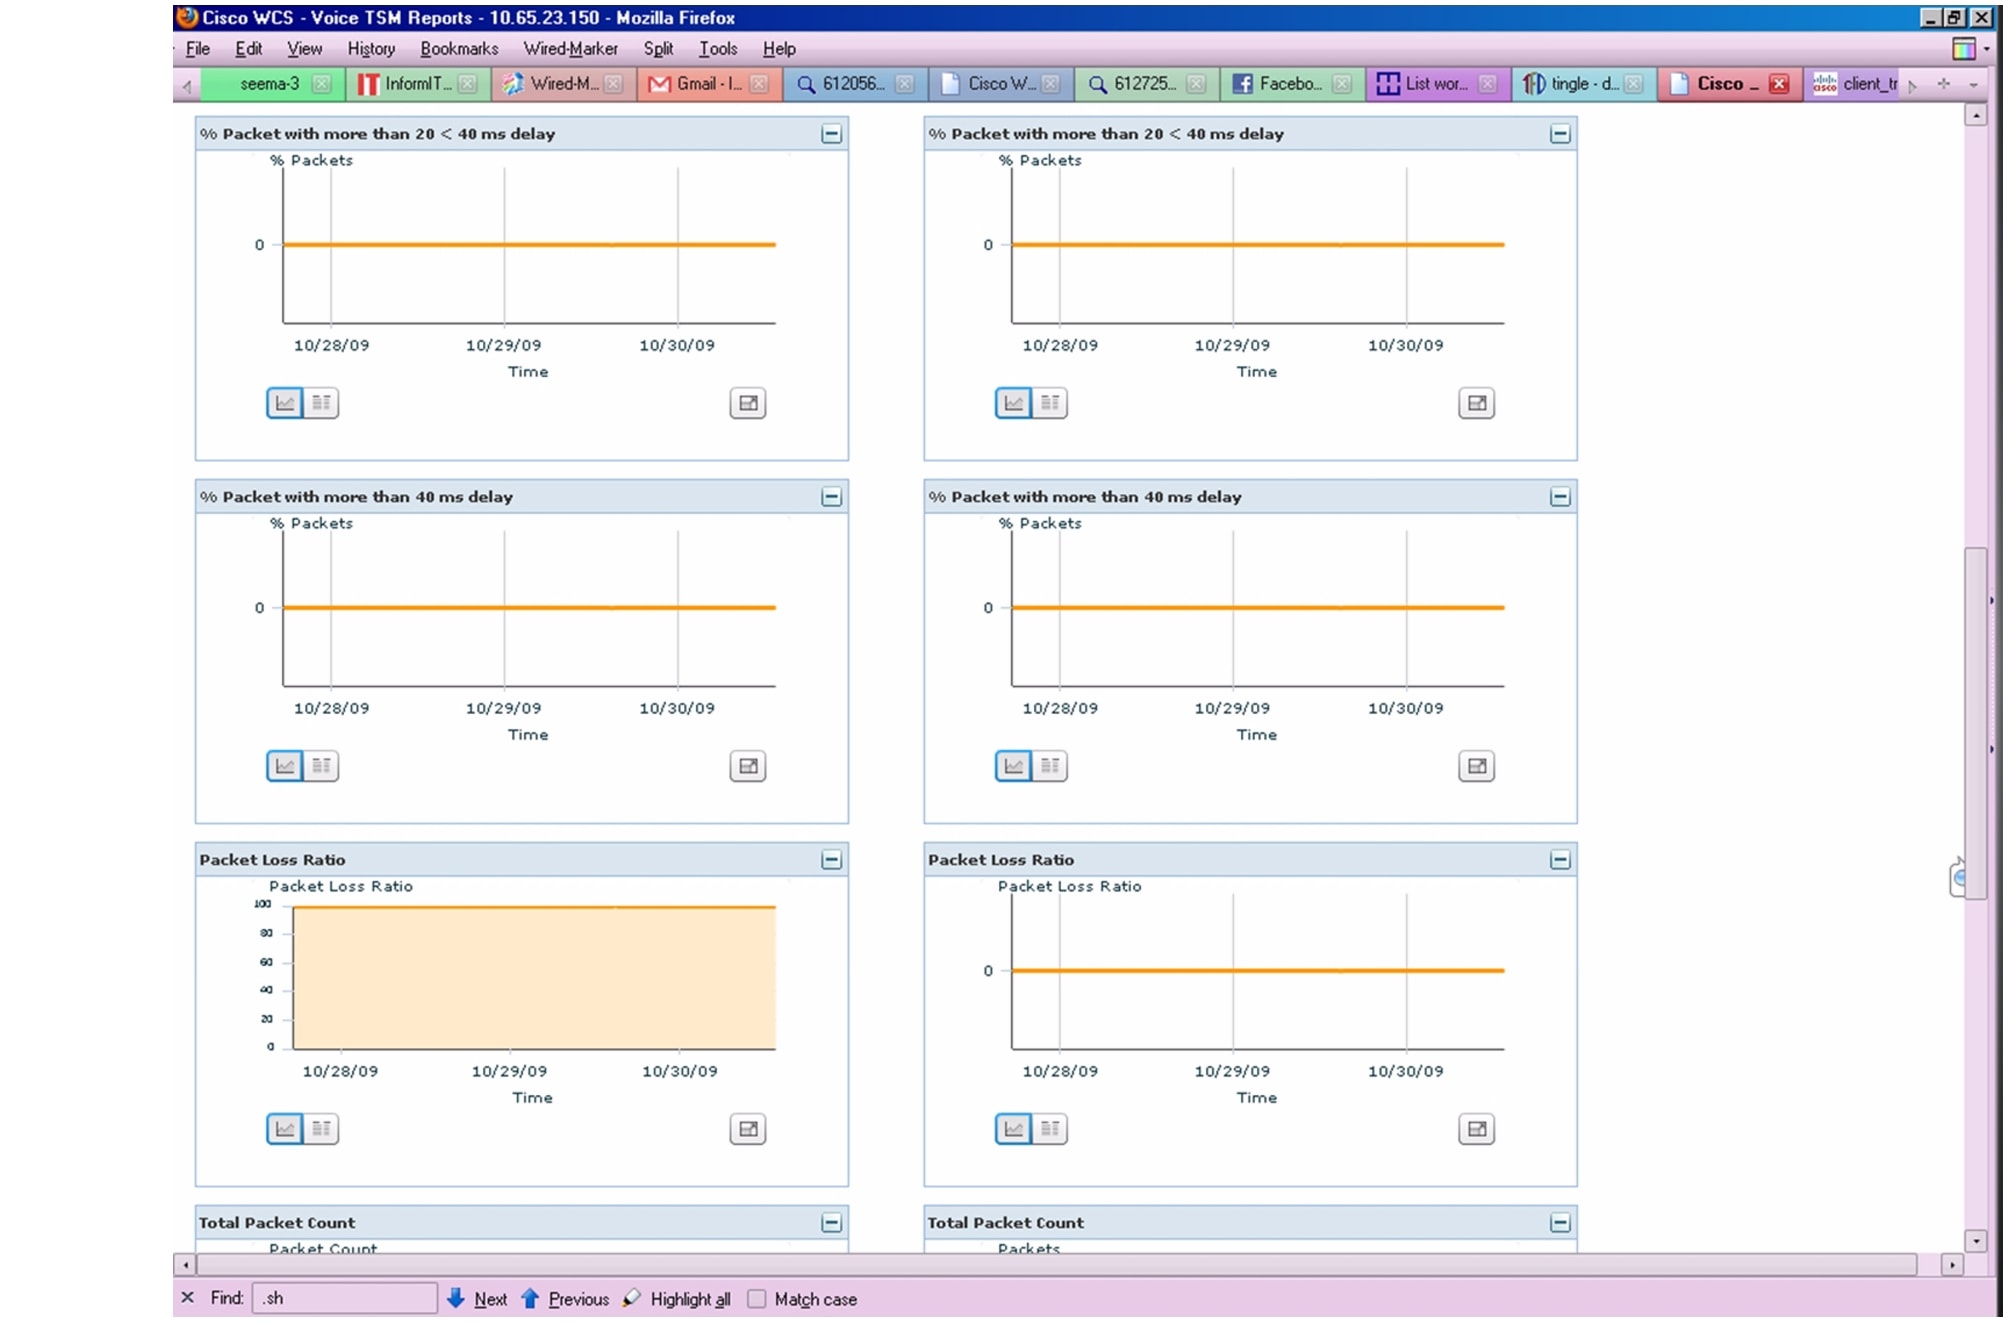
Task: Switch first delay chart to table view
Action: point(322,403)
